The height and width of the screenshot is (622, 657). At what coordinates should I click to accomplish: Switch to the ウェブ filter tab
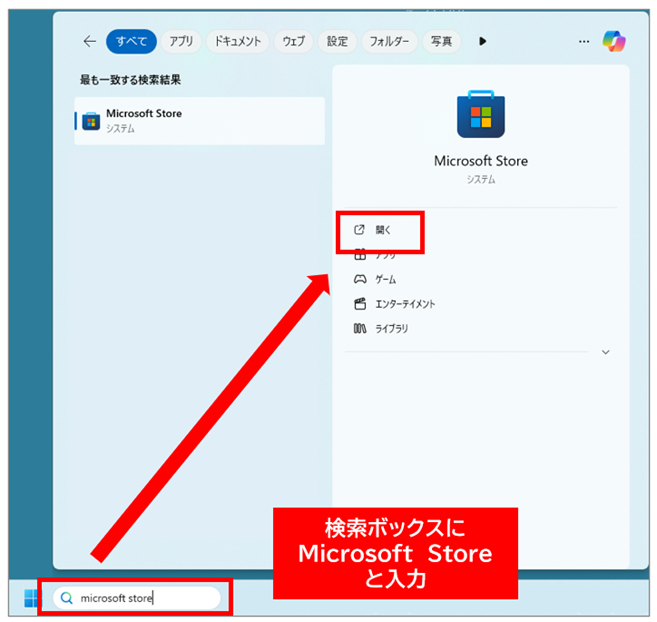[x=293, y=41]
